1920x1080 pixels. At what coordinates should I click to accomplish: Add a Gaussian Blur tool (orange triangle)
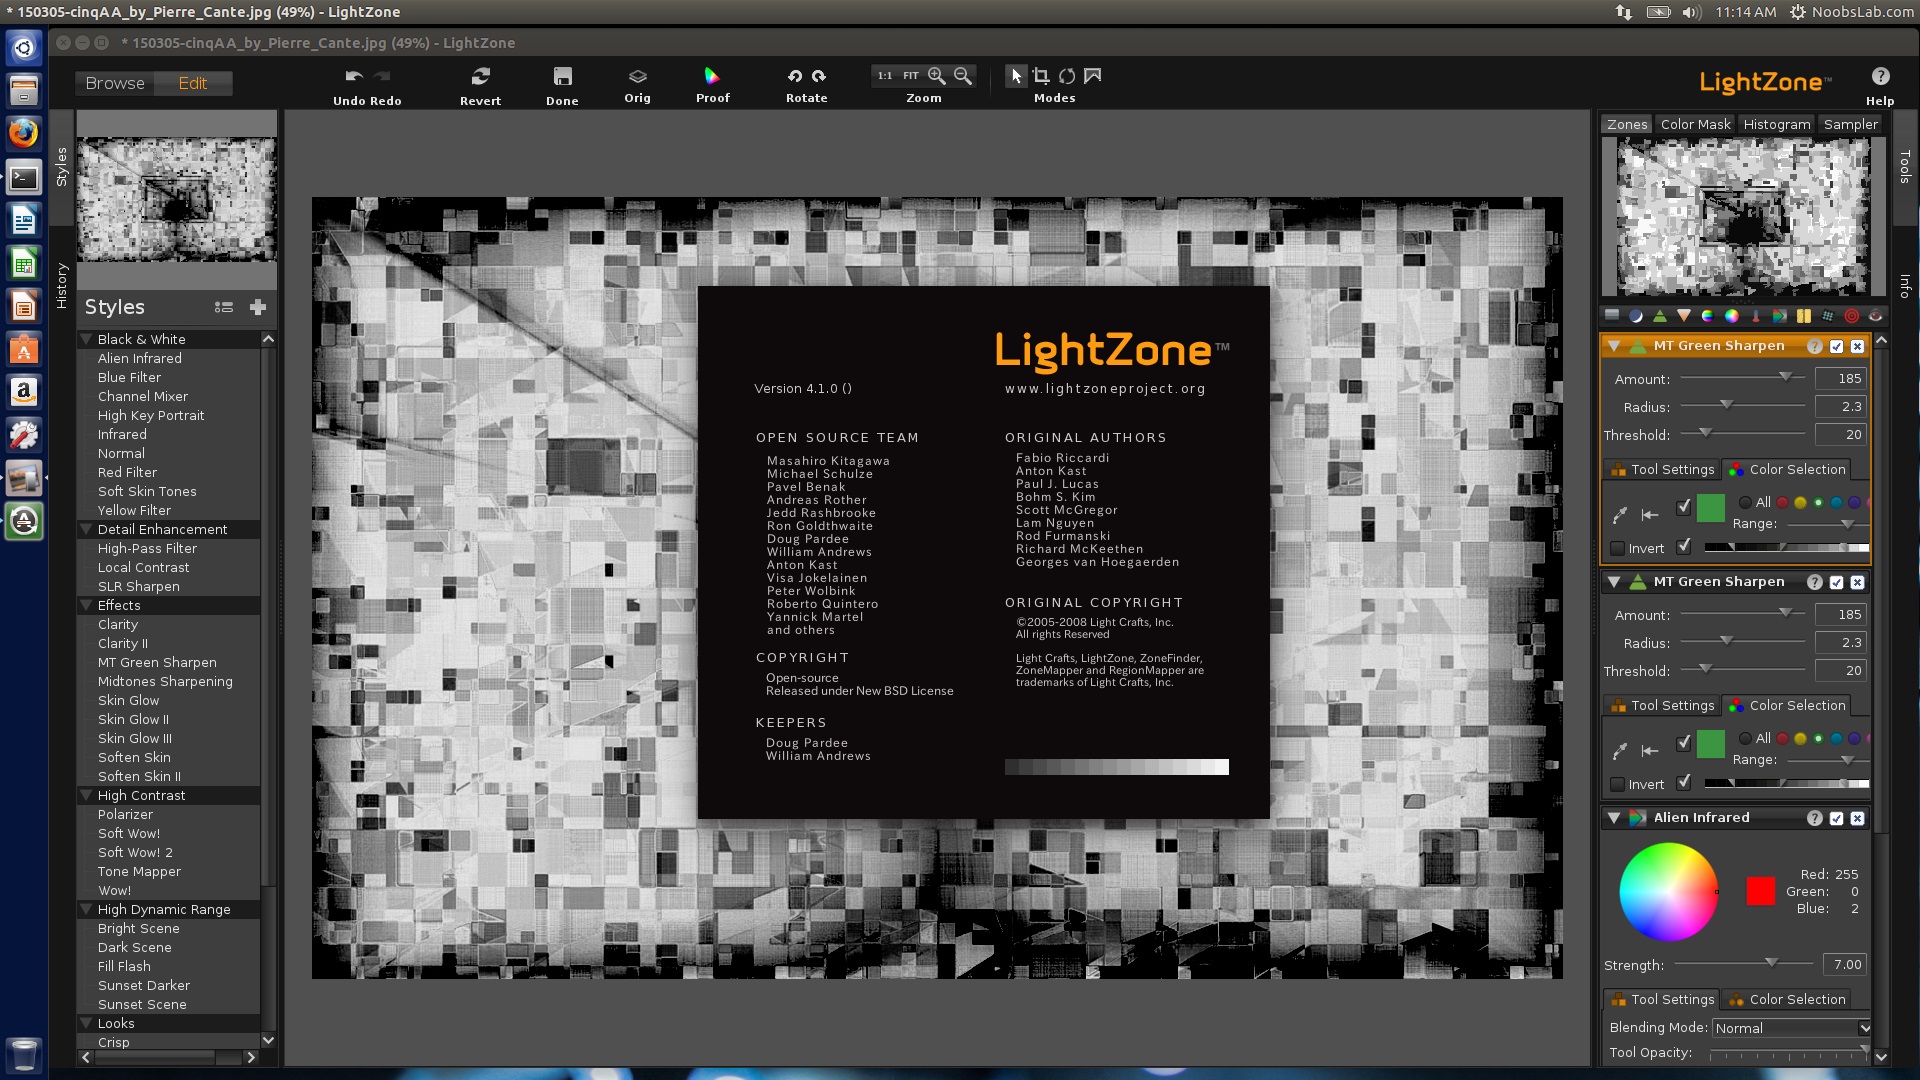pyautogui.click(x=1684, y=316)
